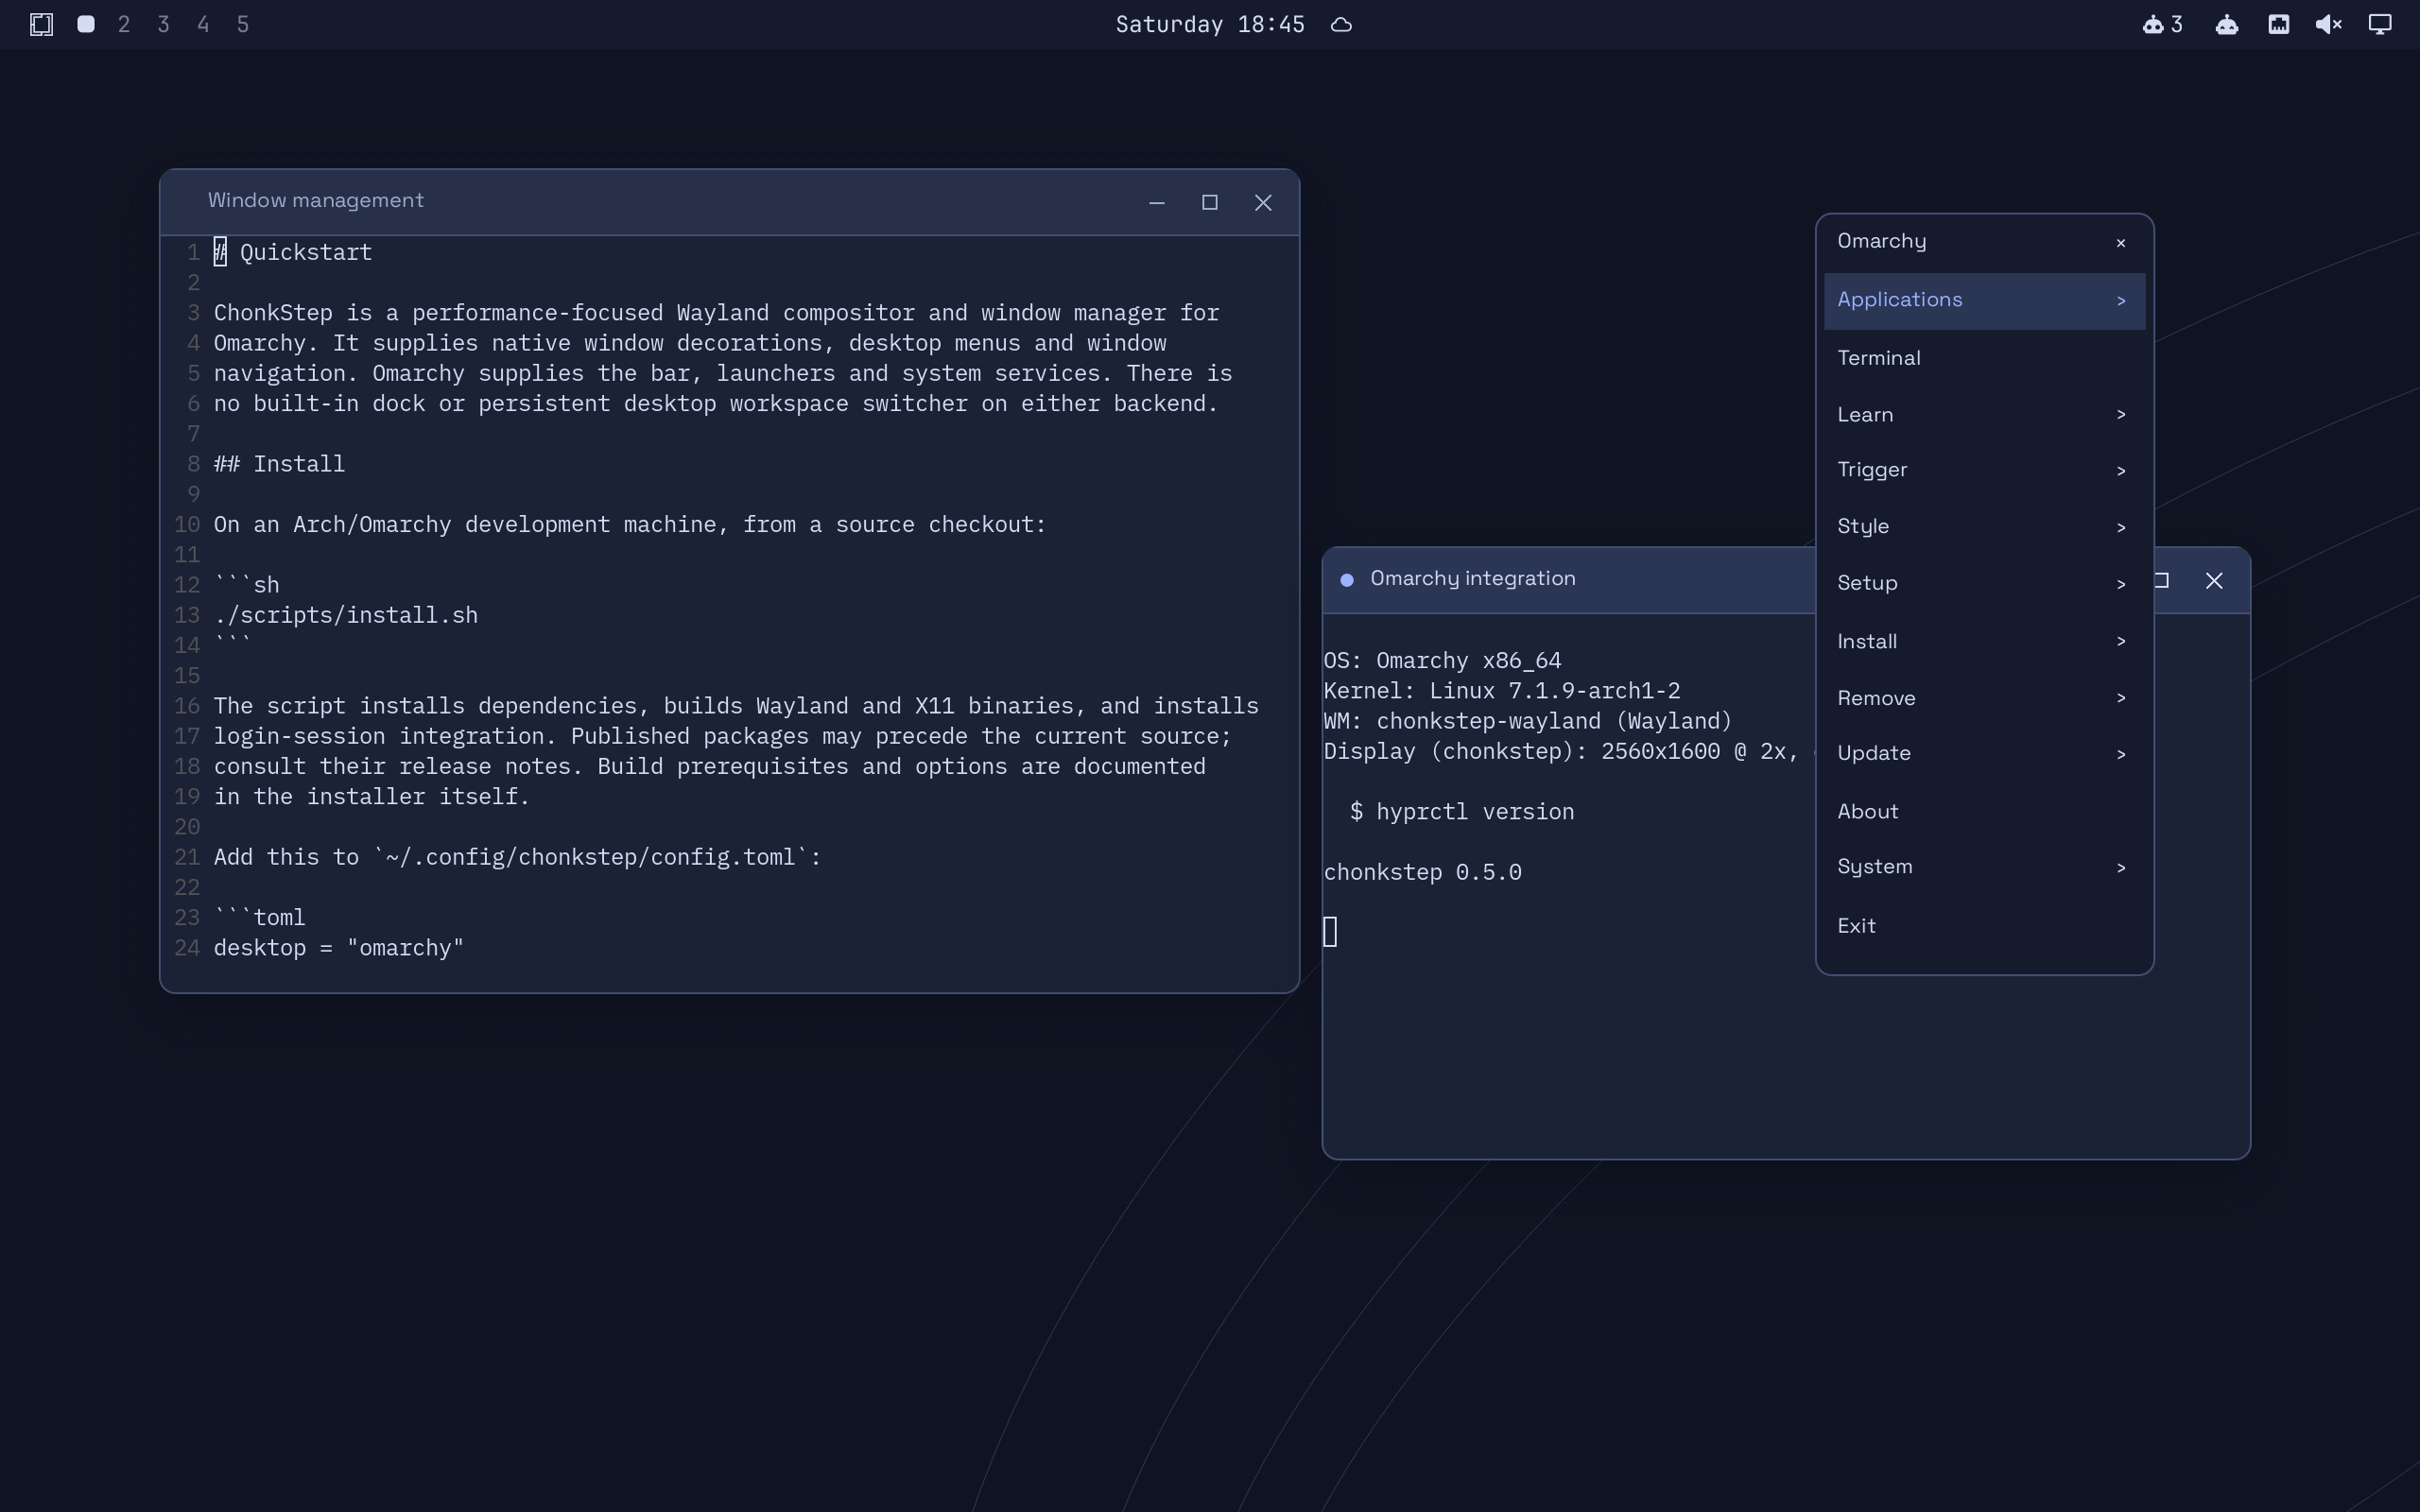Click the 'Kernel: Linux 7.1.9-arch1-2' line
The image size is (2420, 1512).
(x=1502, y=691)
